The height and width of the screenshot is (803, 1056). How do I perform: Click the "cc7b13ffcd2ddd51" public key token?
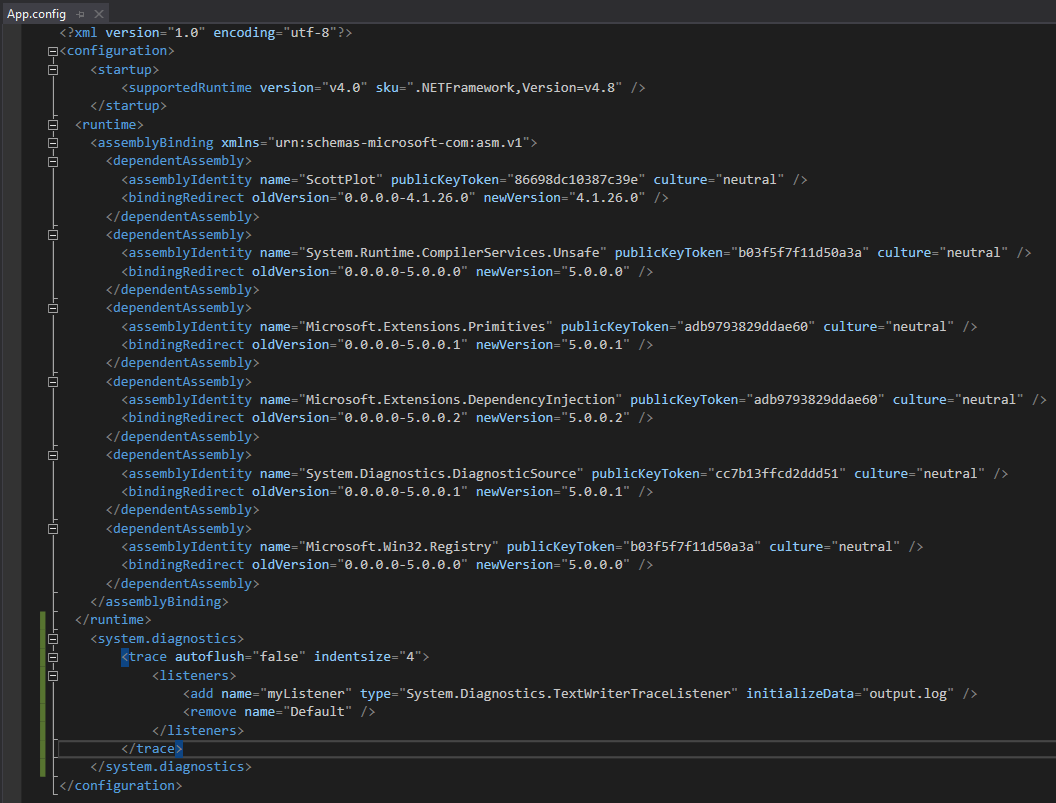[777, 474]
